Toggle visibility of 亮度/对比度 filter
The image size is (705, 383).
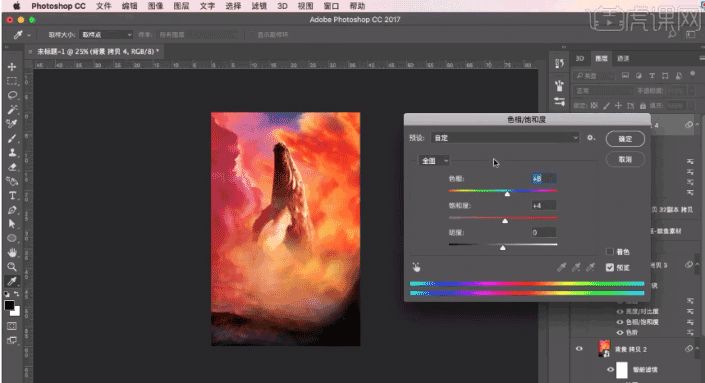click(x=620, y=312)
